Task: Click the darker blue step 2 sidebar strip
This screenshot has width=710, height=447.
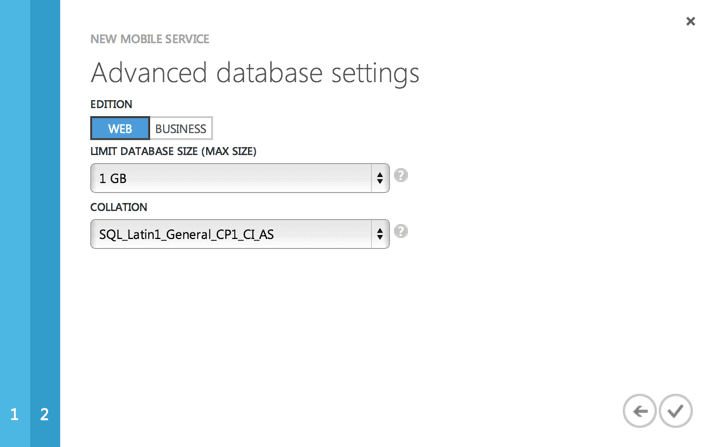Action: [x=45, y=200]
